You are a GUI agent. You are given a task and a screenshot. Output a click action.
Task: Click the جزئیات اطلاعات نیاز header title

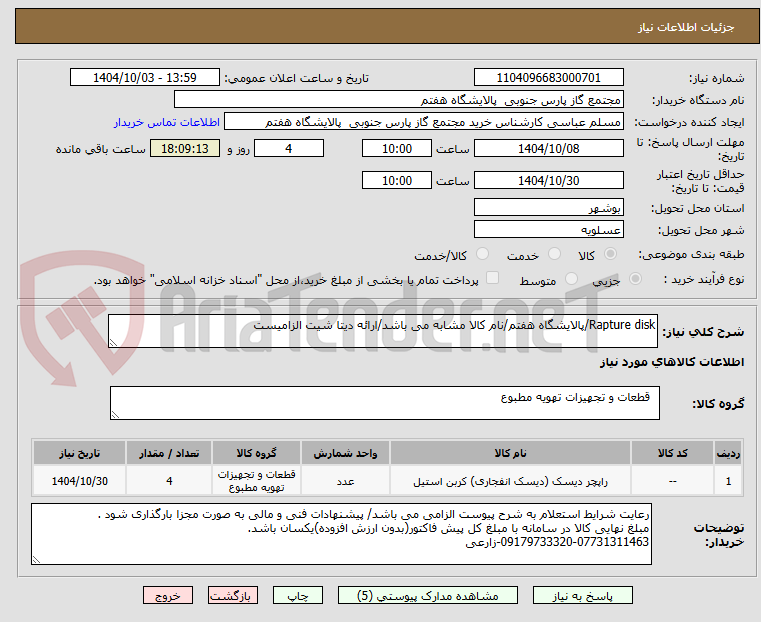point(686,27)
